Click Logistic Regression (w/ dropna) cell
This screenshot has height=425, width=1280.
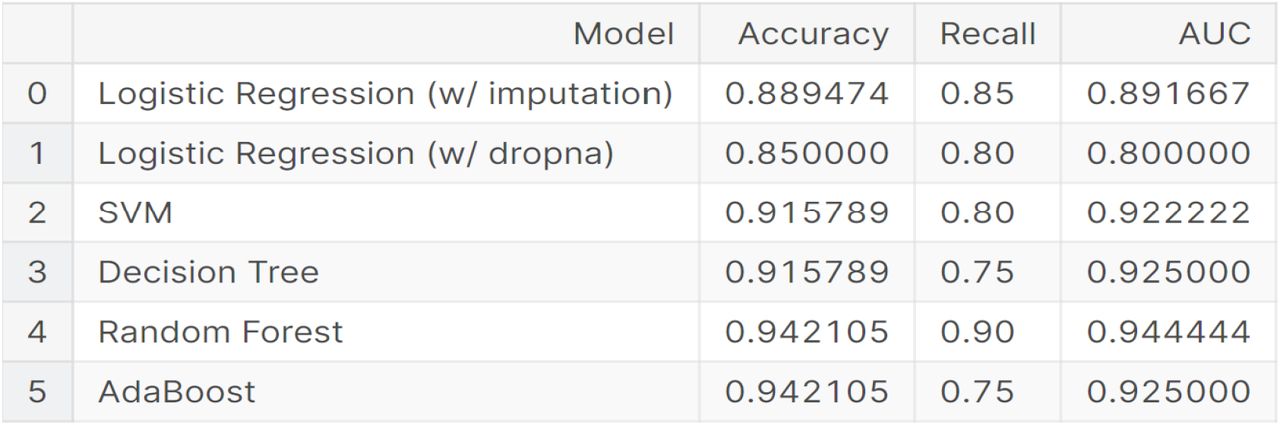[x=356, y=153]
